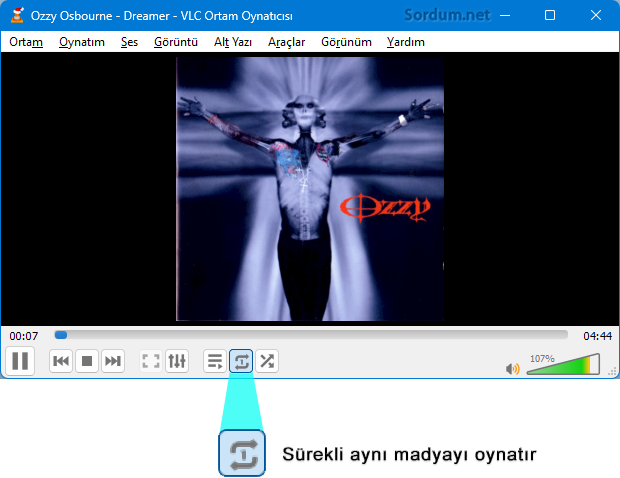Open the Oynatım menu
The width and height of the screenshot is (620, 478).
click(x=82, y=42)
